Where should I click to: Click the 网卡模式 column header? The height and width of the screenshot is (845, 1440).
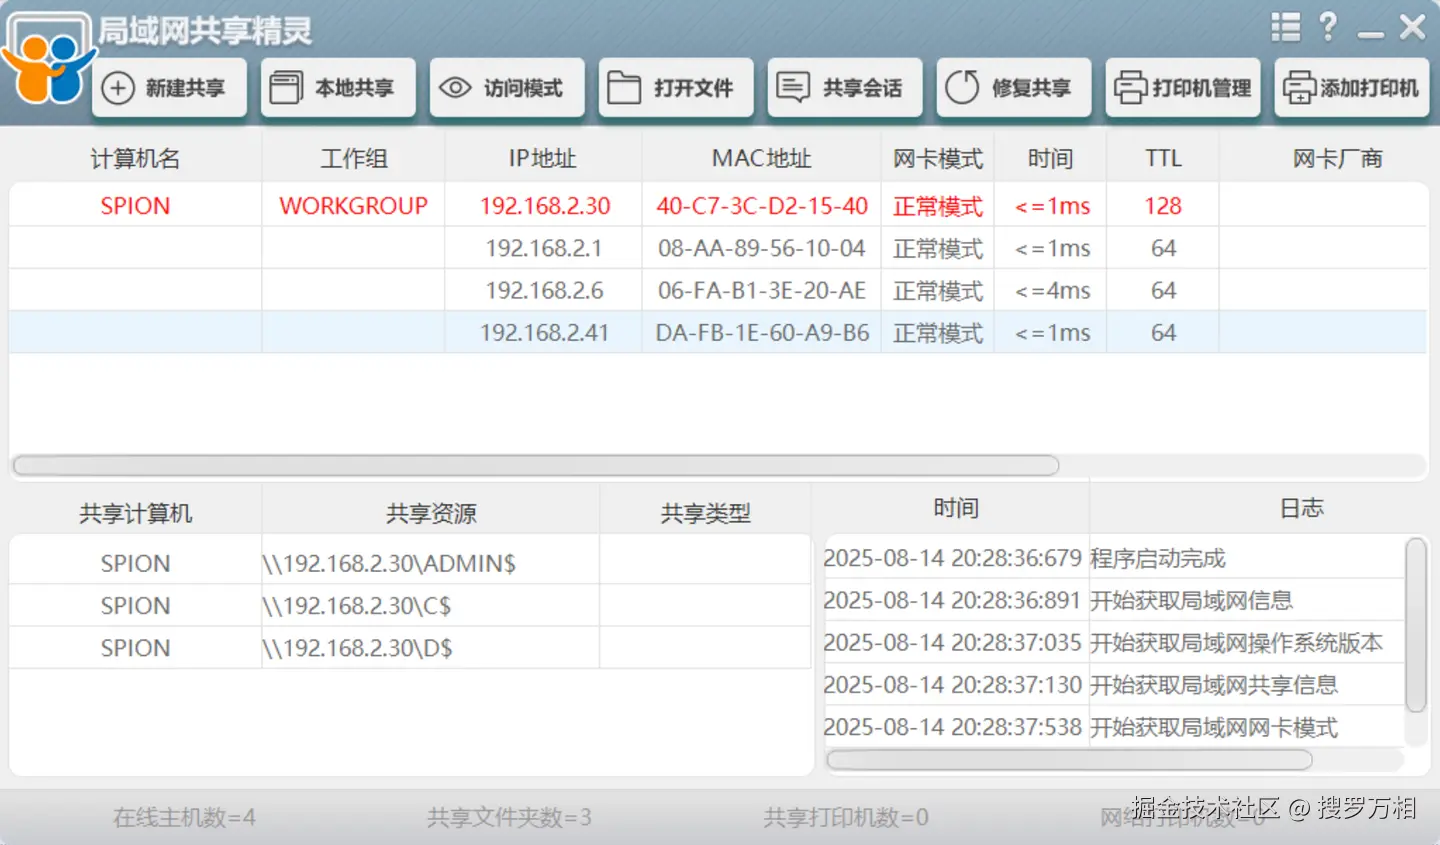[x=938, y=158]
